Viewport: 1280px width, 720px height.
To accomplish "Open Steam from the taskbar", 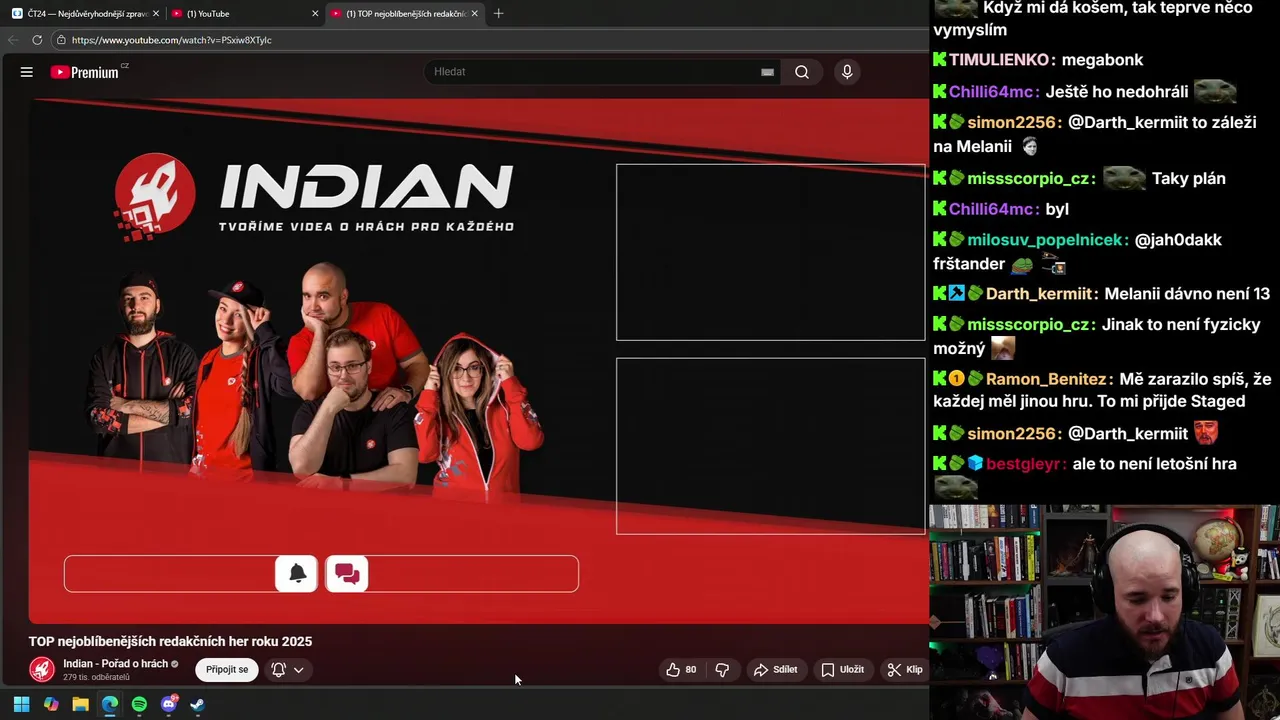I will [198, 704].
